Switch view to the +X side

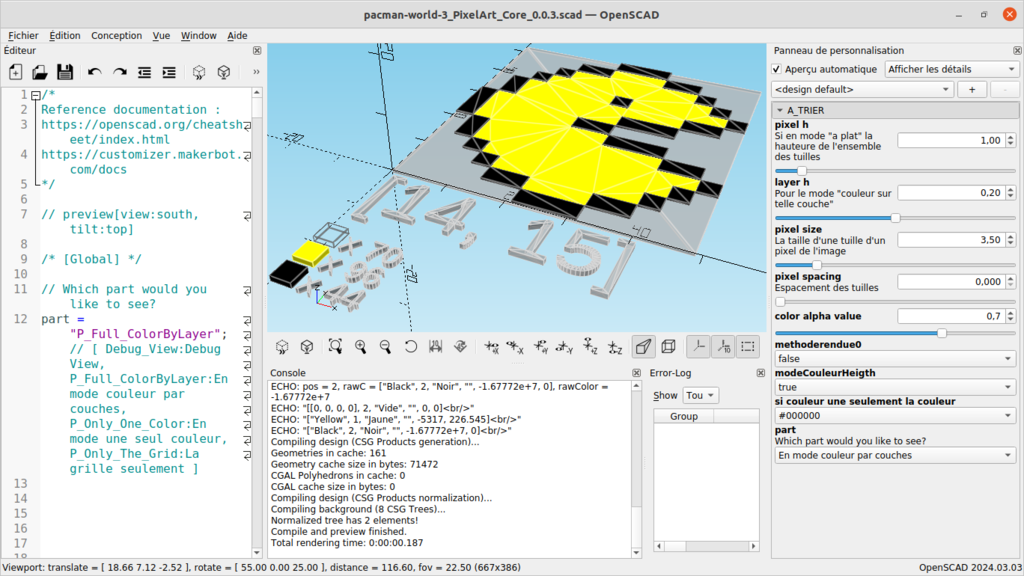[491, 347]
